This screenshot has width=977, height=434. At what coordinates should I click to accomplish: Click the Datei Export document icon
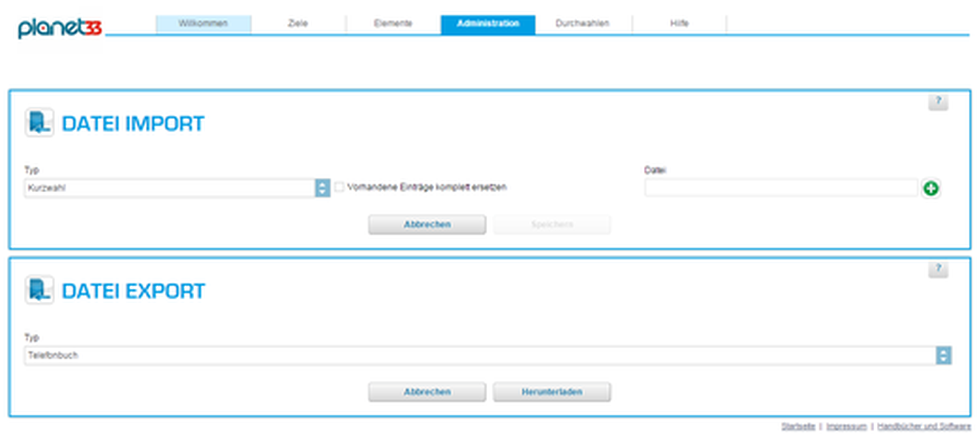40,290
